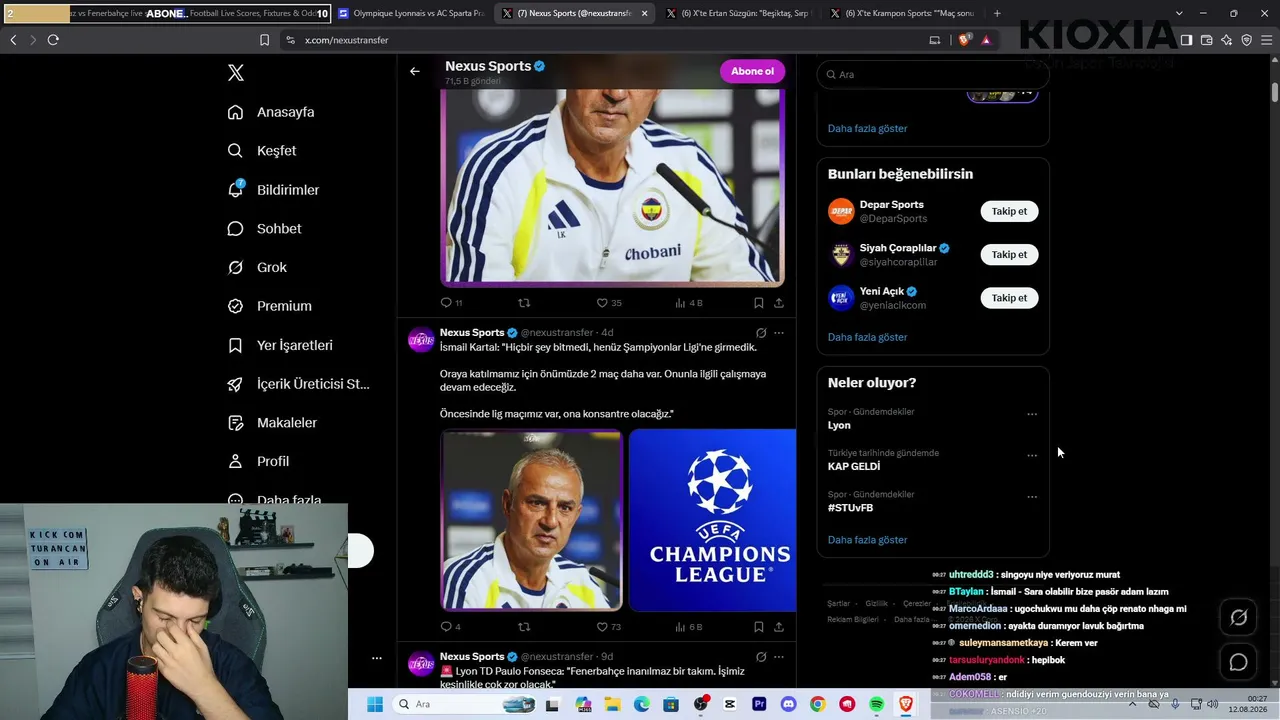The width and height of the screenshot is (1280, 720).
Task: Retweet the top tweet with 35 likes
Action: click(x=523, y=303)
